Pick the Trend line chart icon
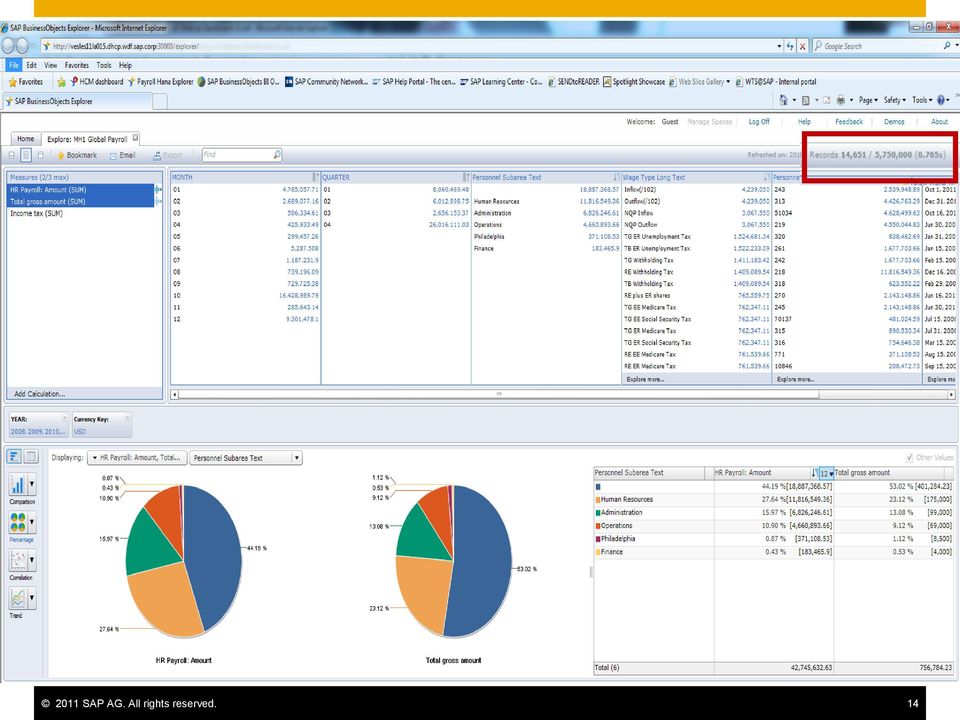This screenshot has height=720, width=960. [x=18, y=598]
